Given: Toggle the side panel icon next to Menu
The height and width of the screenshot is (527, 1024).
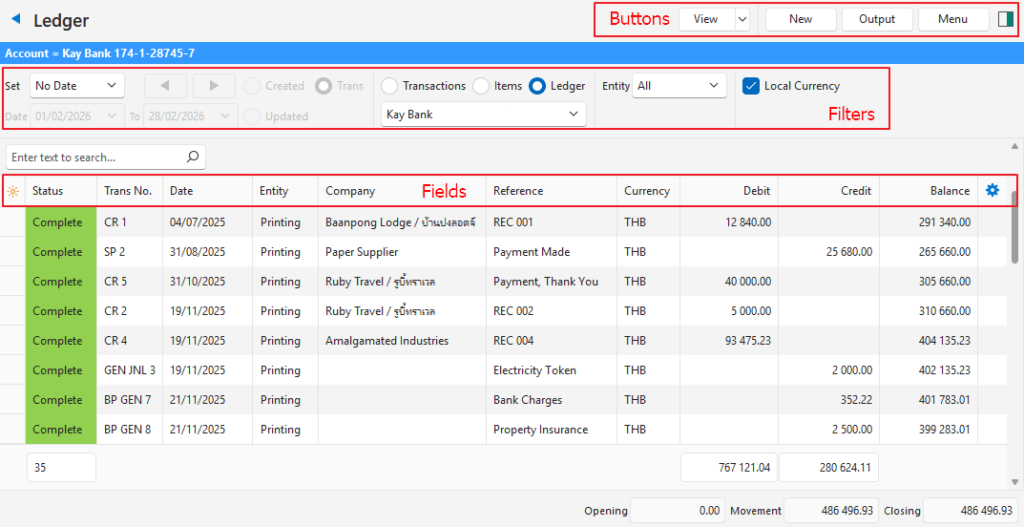Looking at the screenshot, I should pos(1005,20).
